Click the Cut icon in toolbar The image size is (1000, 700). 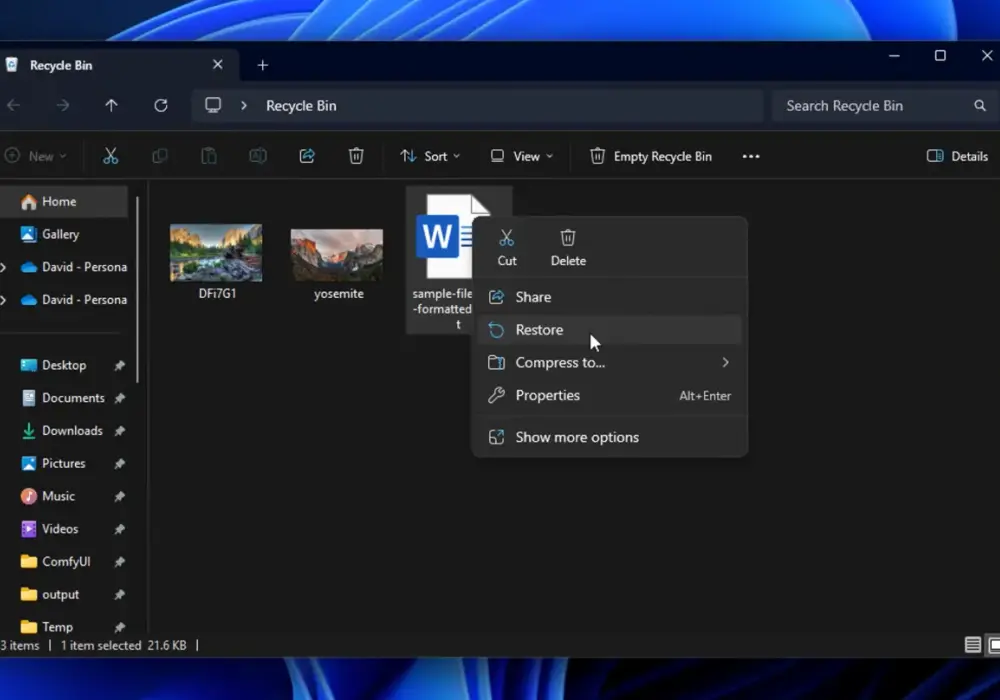click(x=110, y=156)
